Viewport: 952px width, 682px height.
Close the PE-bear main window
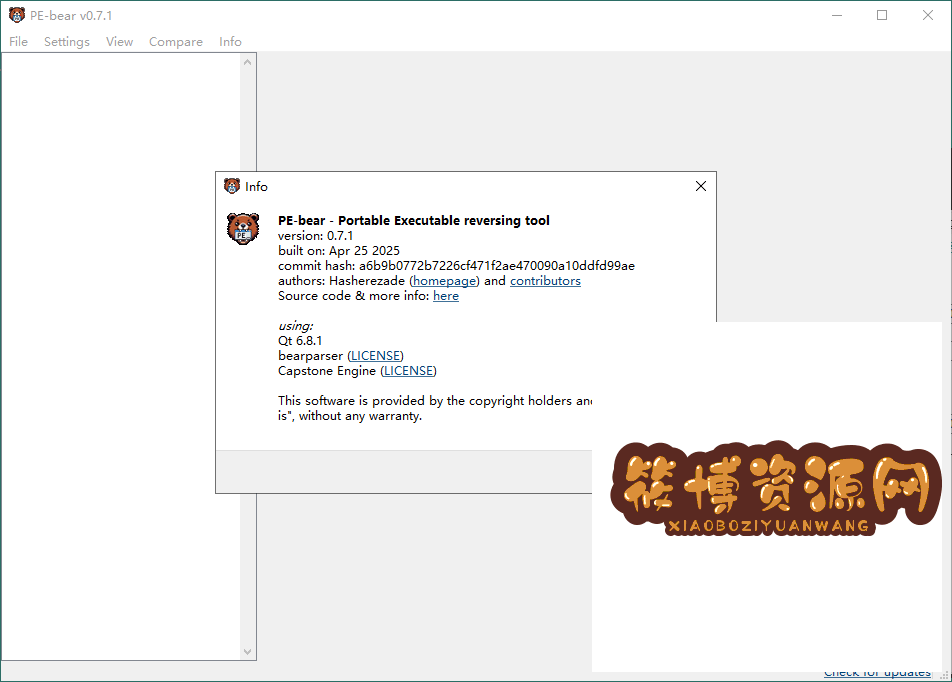click(928, 15)
